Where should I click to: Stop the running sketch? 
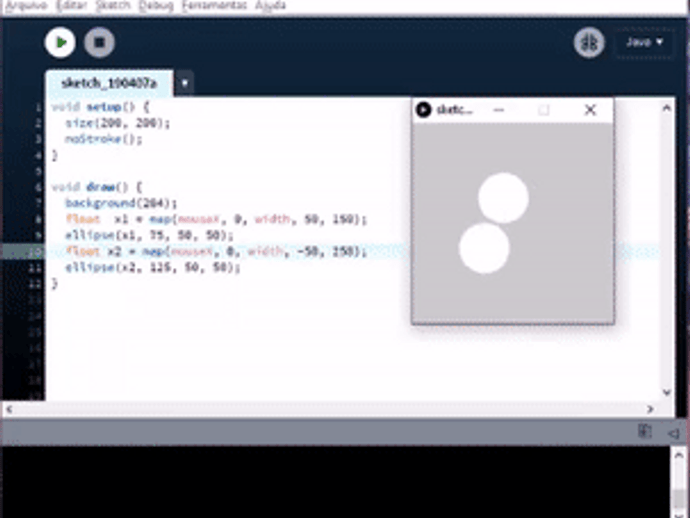coord(99,42)
